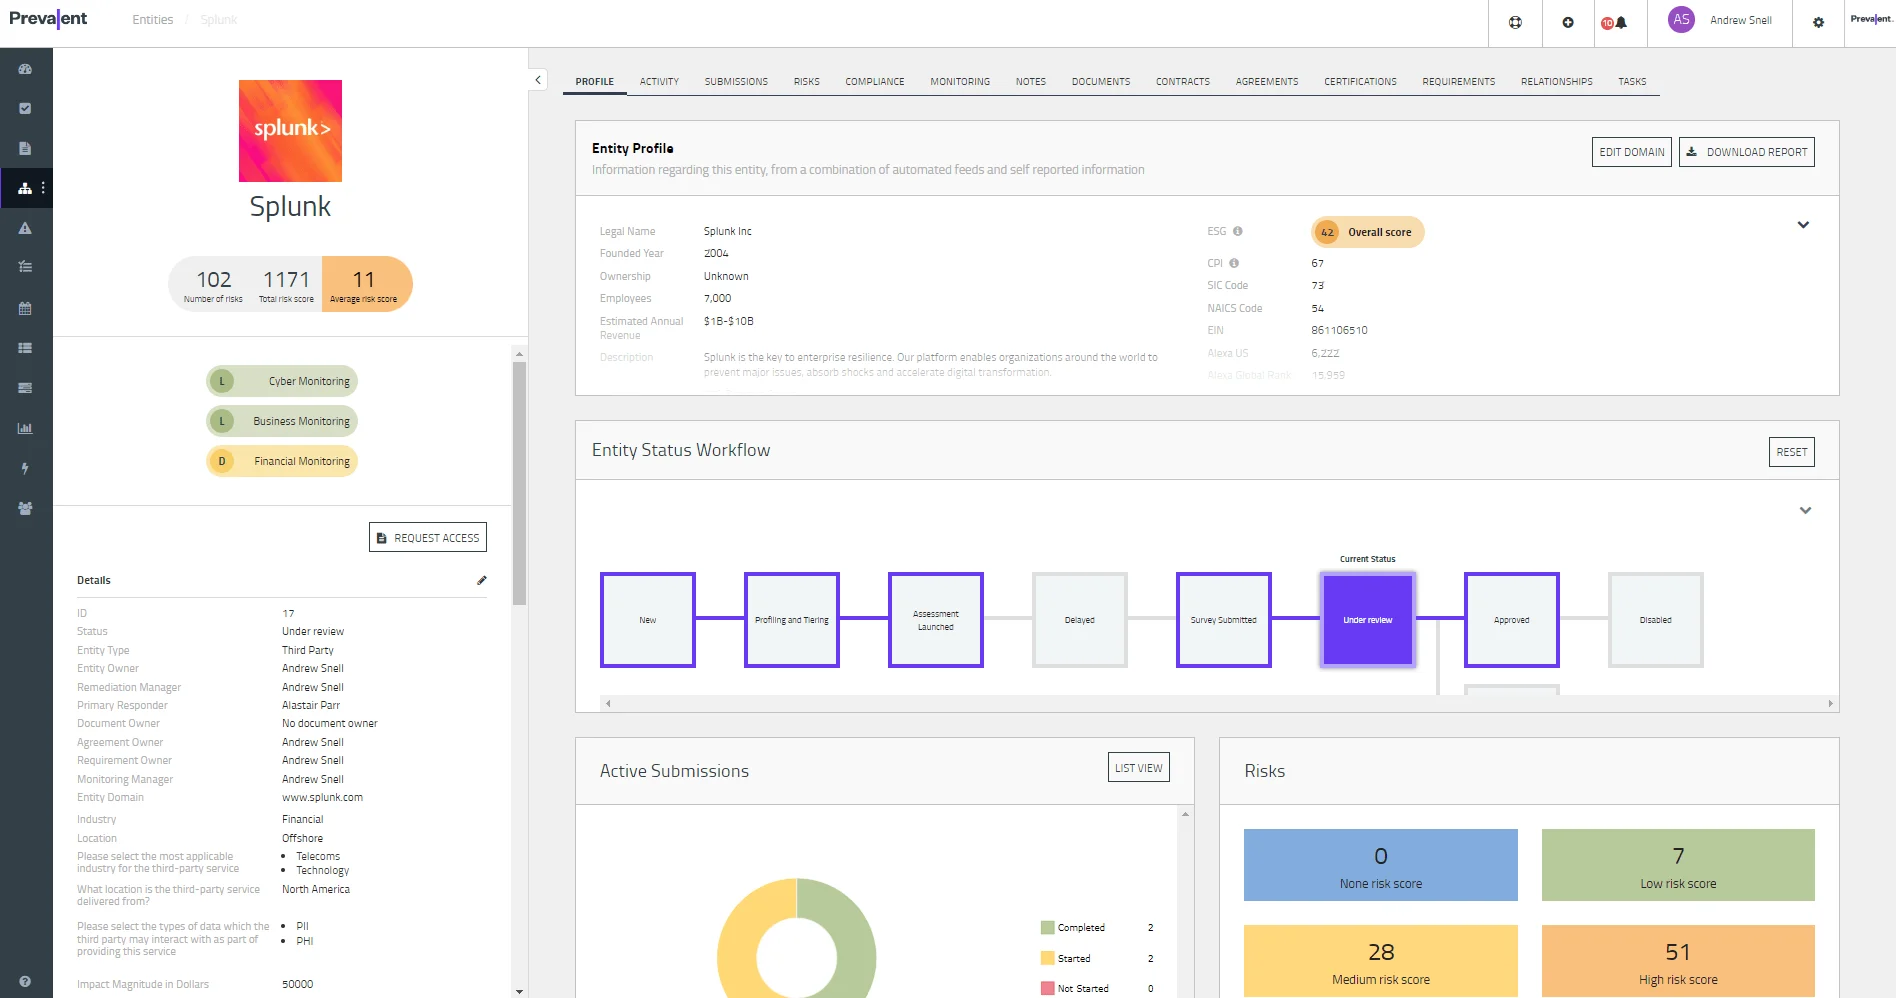Open the Compliance tab
Image resolution: width=1896 pixels, height=998 pixels.
[875, 82]
